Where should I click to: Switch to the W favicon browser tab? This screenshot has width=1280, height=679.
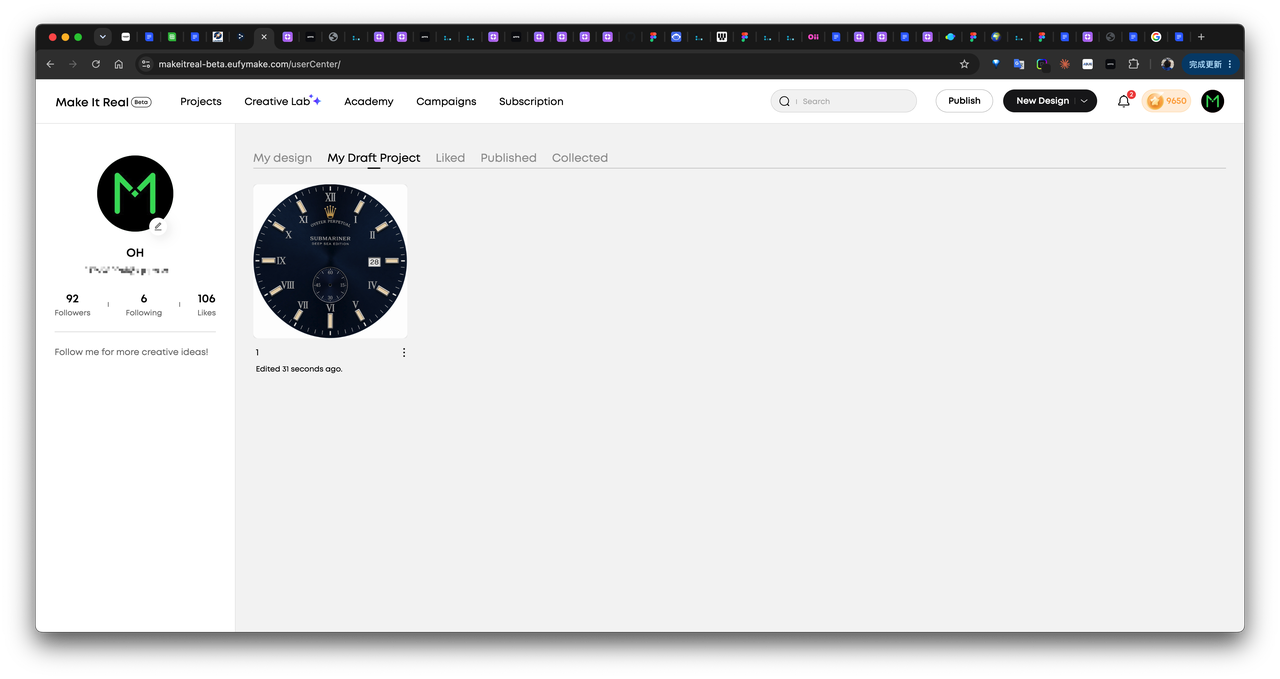(x=722, y=37)
